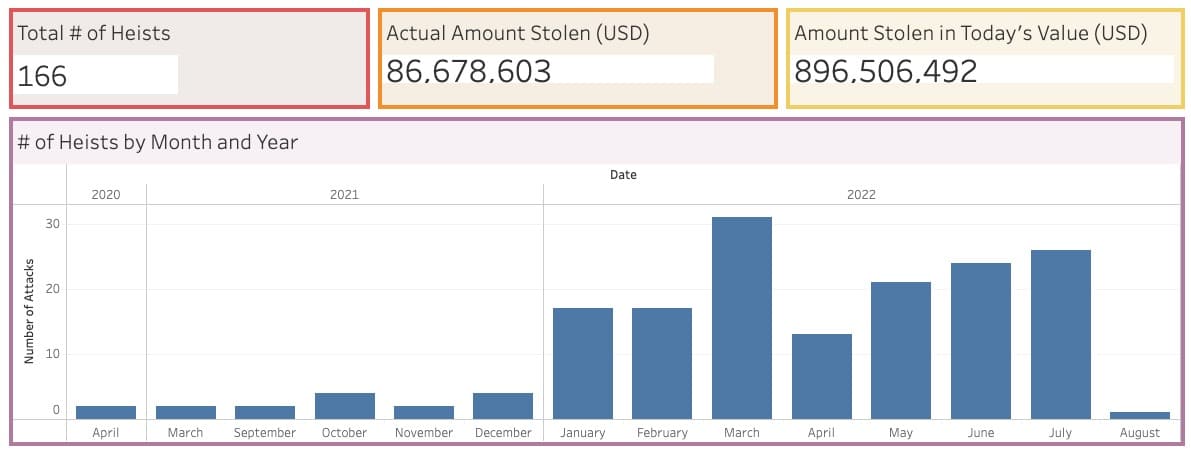Select the March 2022 bar
Viewport: 1191px width, 452px height.
[x=741, y=318]
